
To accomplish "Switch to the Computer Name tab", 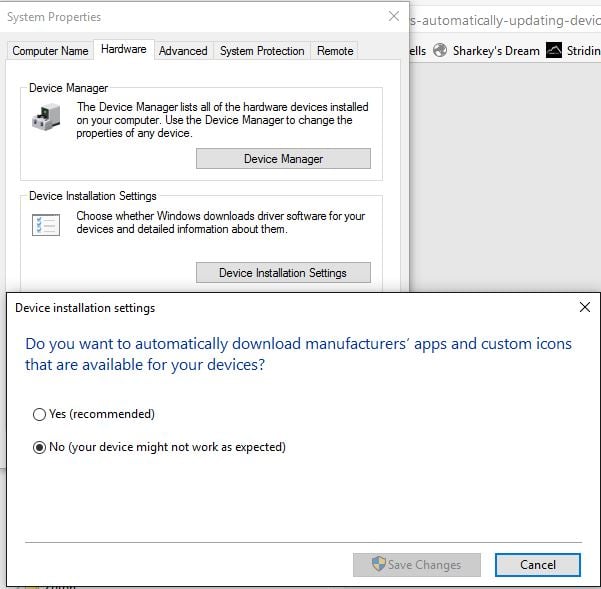I will (50, 51).
